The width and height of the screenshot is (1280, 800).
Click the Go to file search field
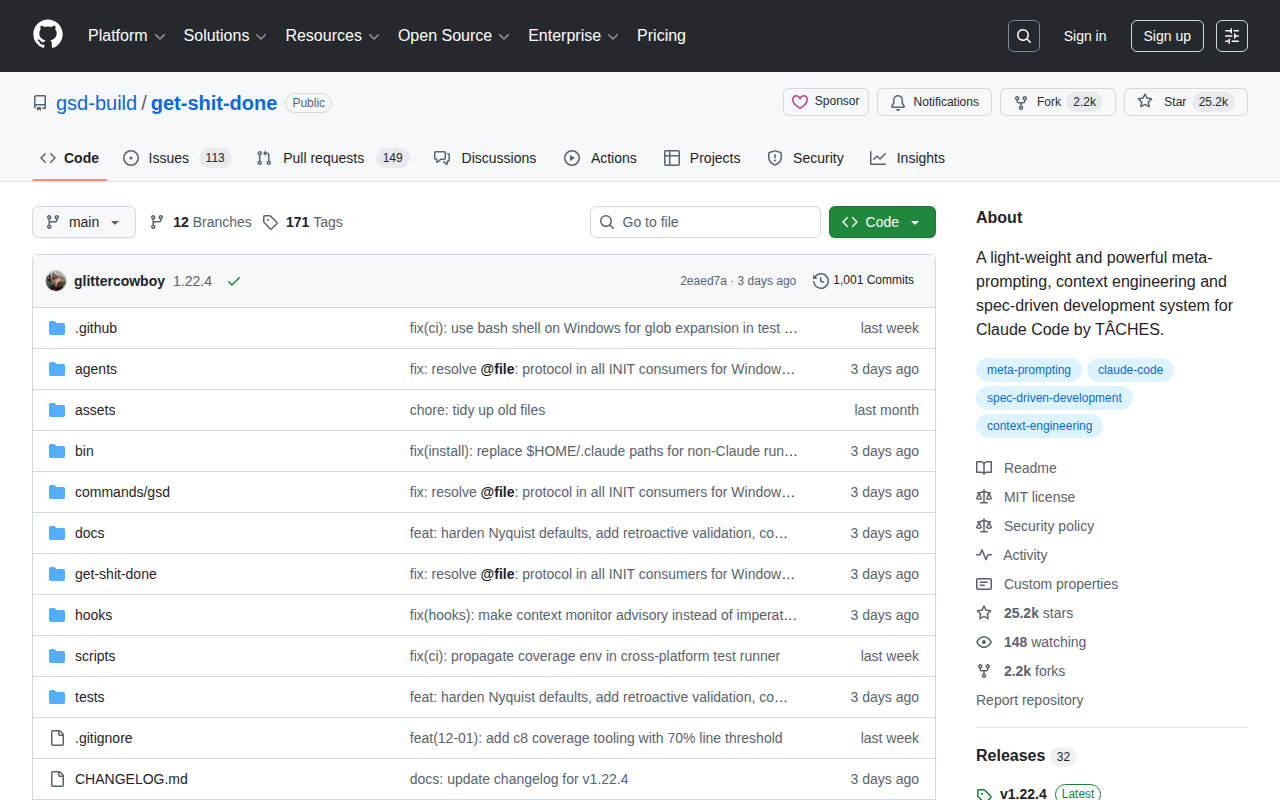click(705, 222)
